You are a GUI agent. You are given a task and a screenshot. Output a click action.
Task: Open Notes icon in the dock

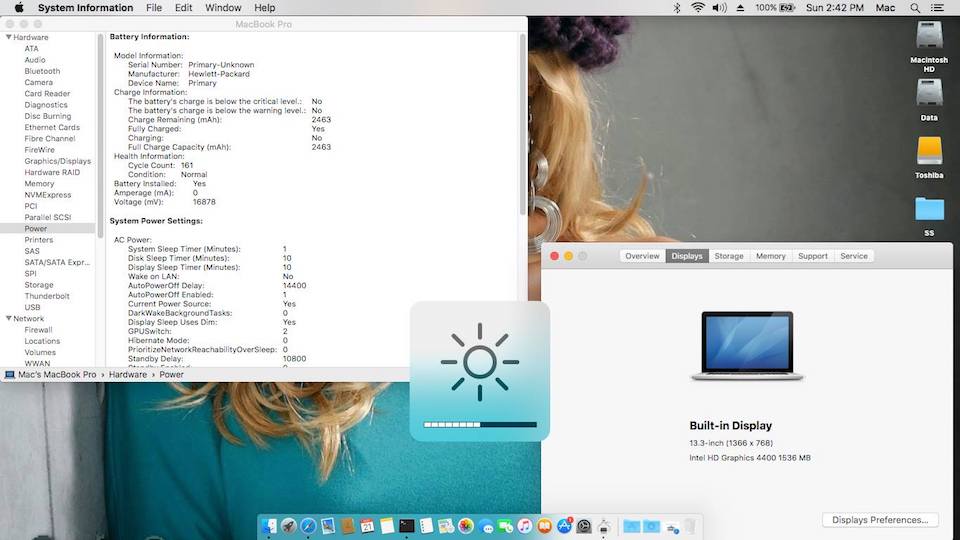(x=387, y=526)
